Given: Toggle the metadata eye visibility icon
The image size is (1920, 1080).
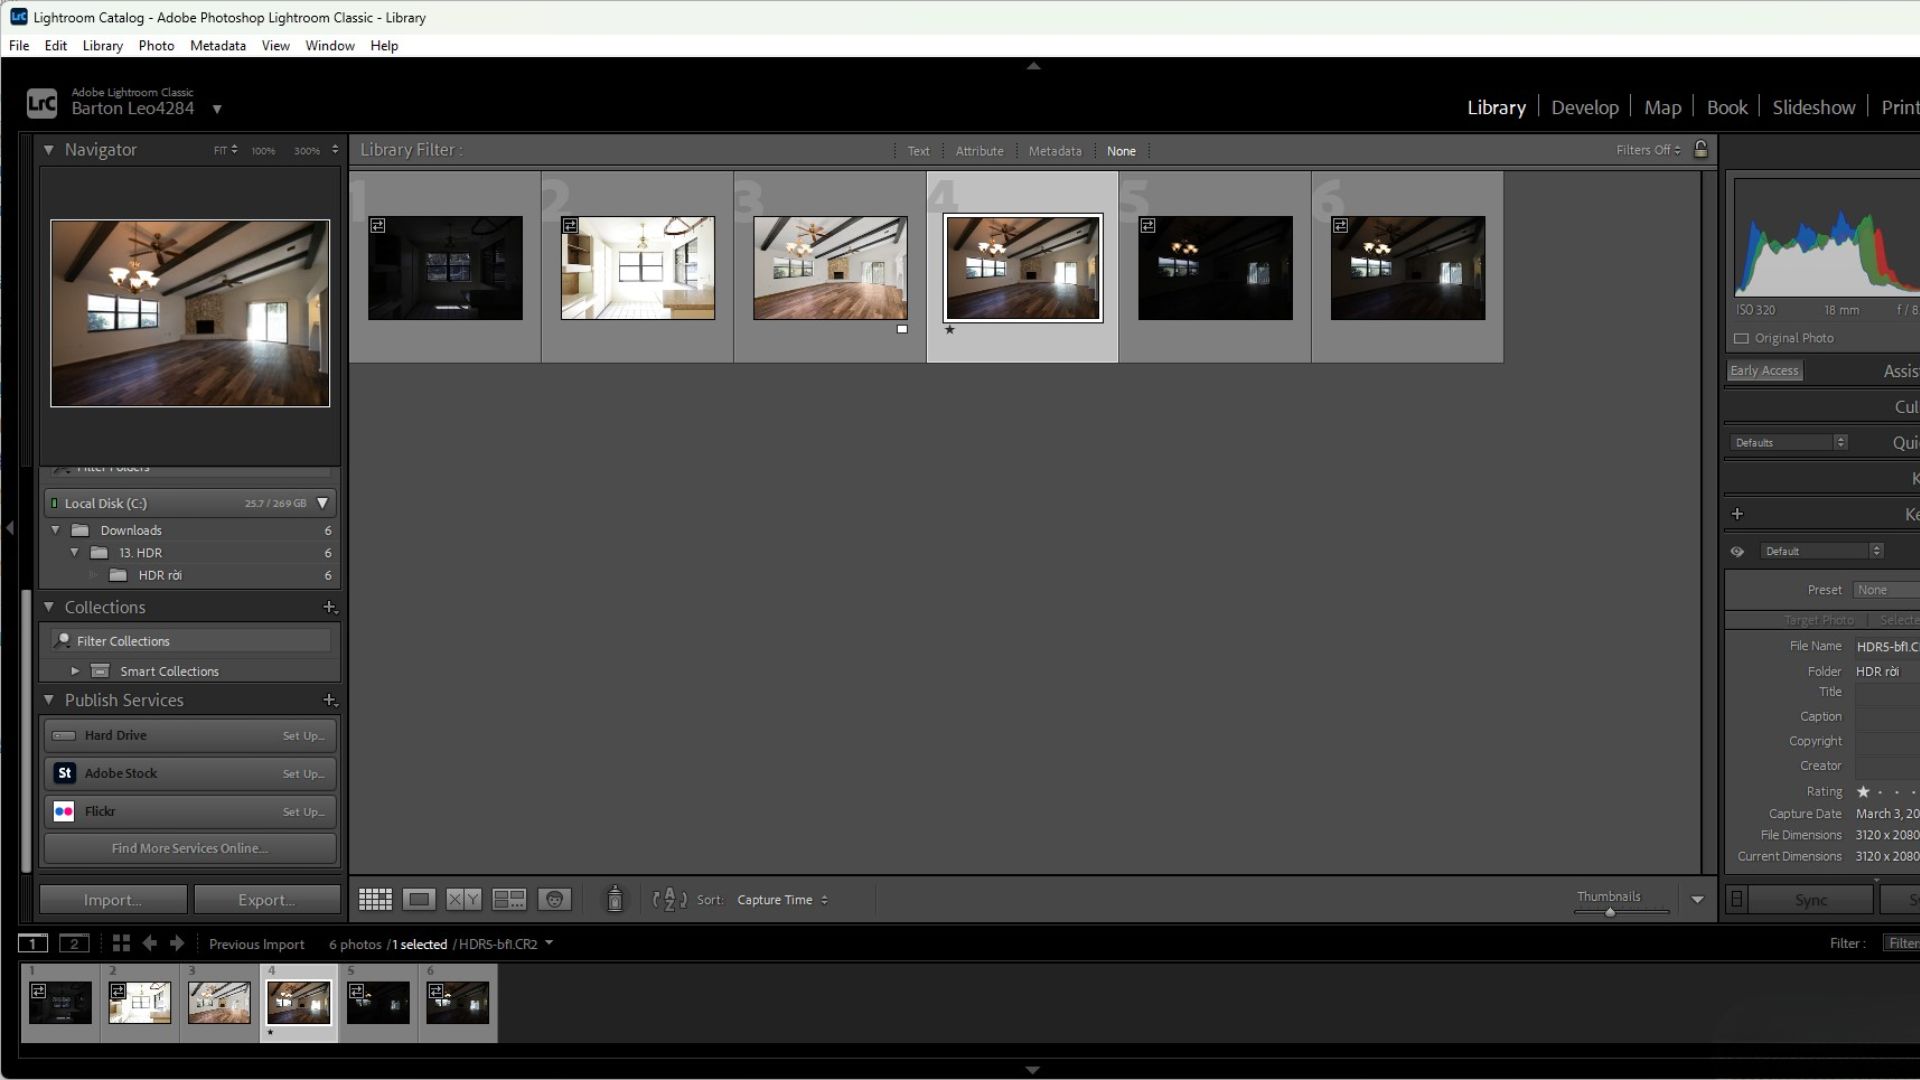Looking at the screenshot, I should [1737, 551].
